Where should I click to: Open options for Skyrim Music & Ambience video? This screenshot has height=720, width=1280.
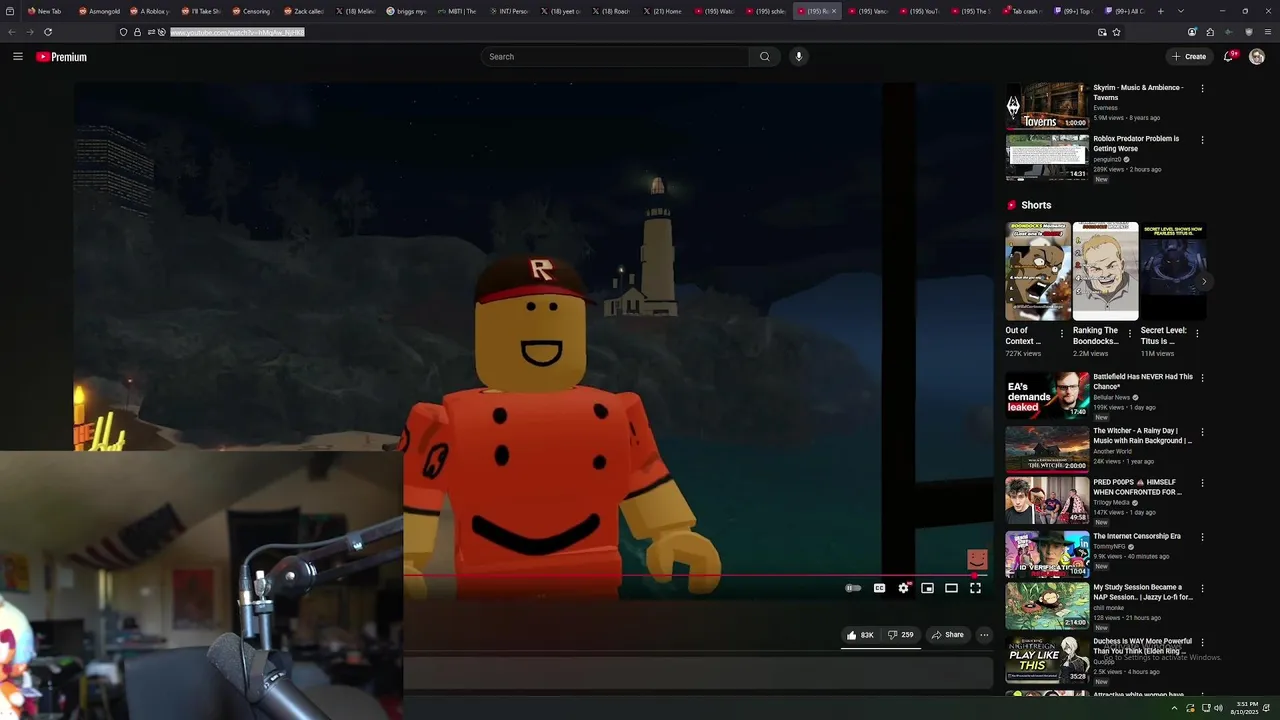(1202, 88)
